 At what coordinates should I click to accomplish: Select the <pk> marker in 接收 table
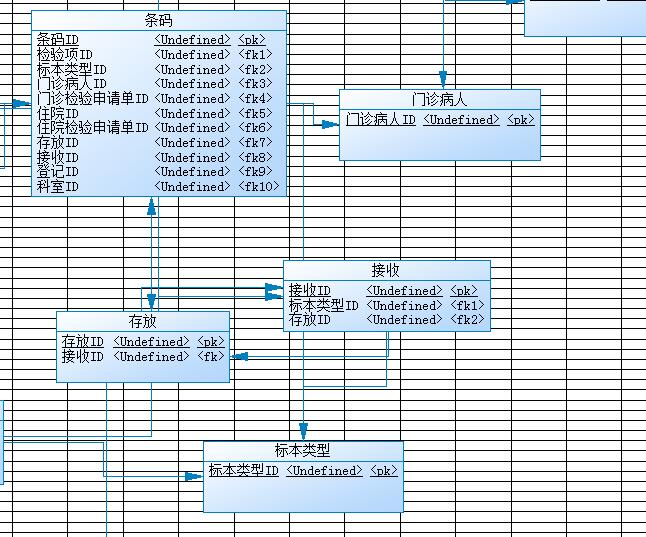(x=464, y=291)
